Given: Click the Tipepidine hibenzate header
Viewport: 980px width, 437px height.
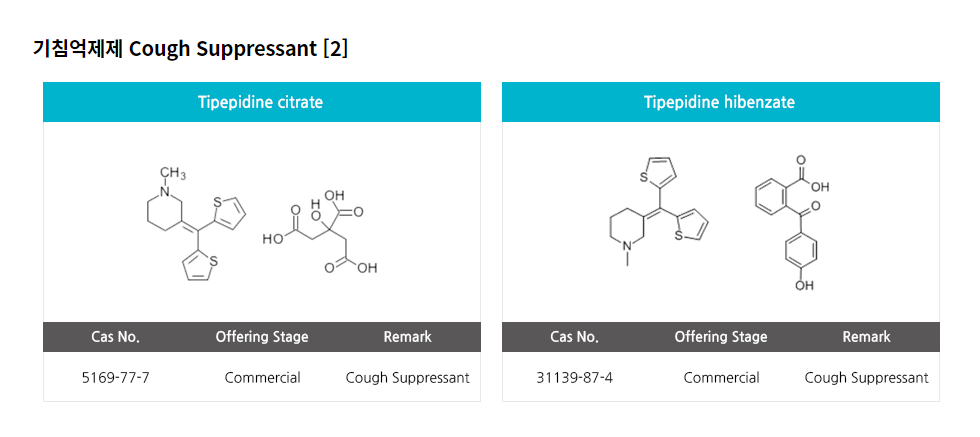Looking at the screenshot, I should point(720,102).
